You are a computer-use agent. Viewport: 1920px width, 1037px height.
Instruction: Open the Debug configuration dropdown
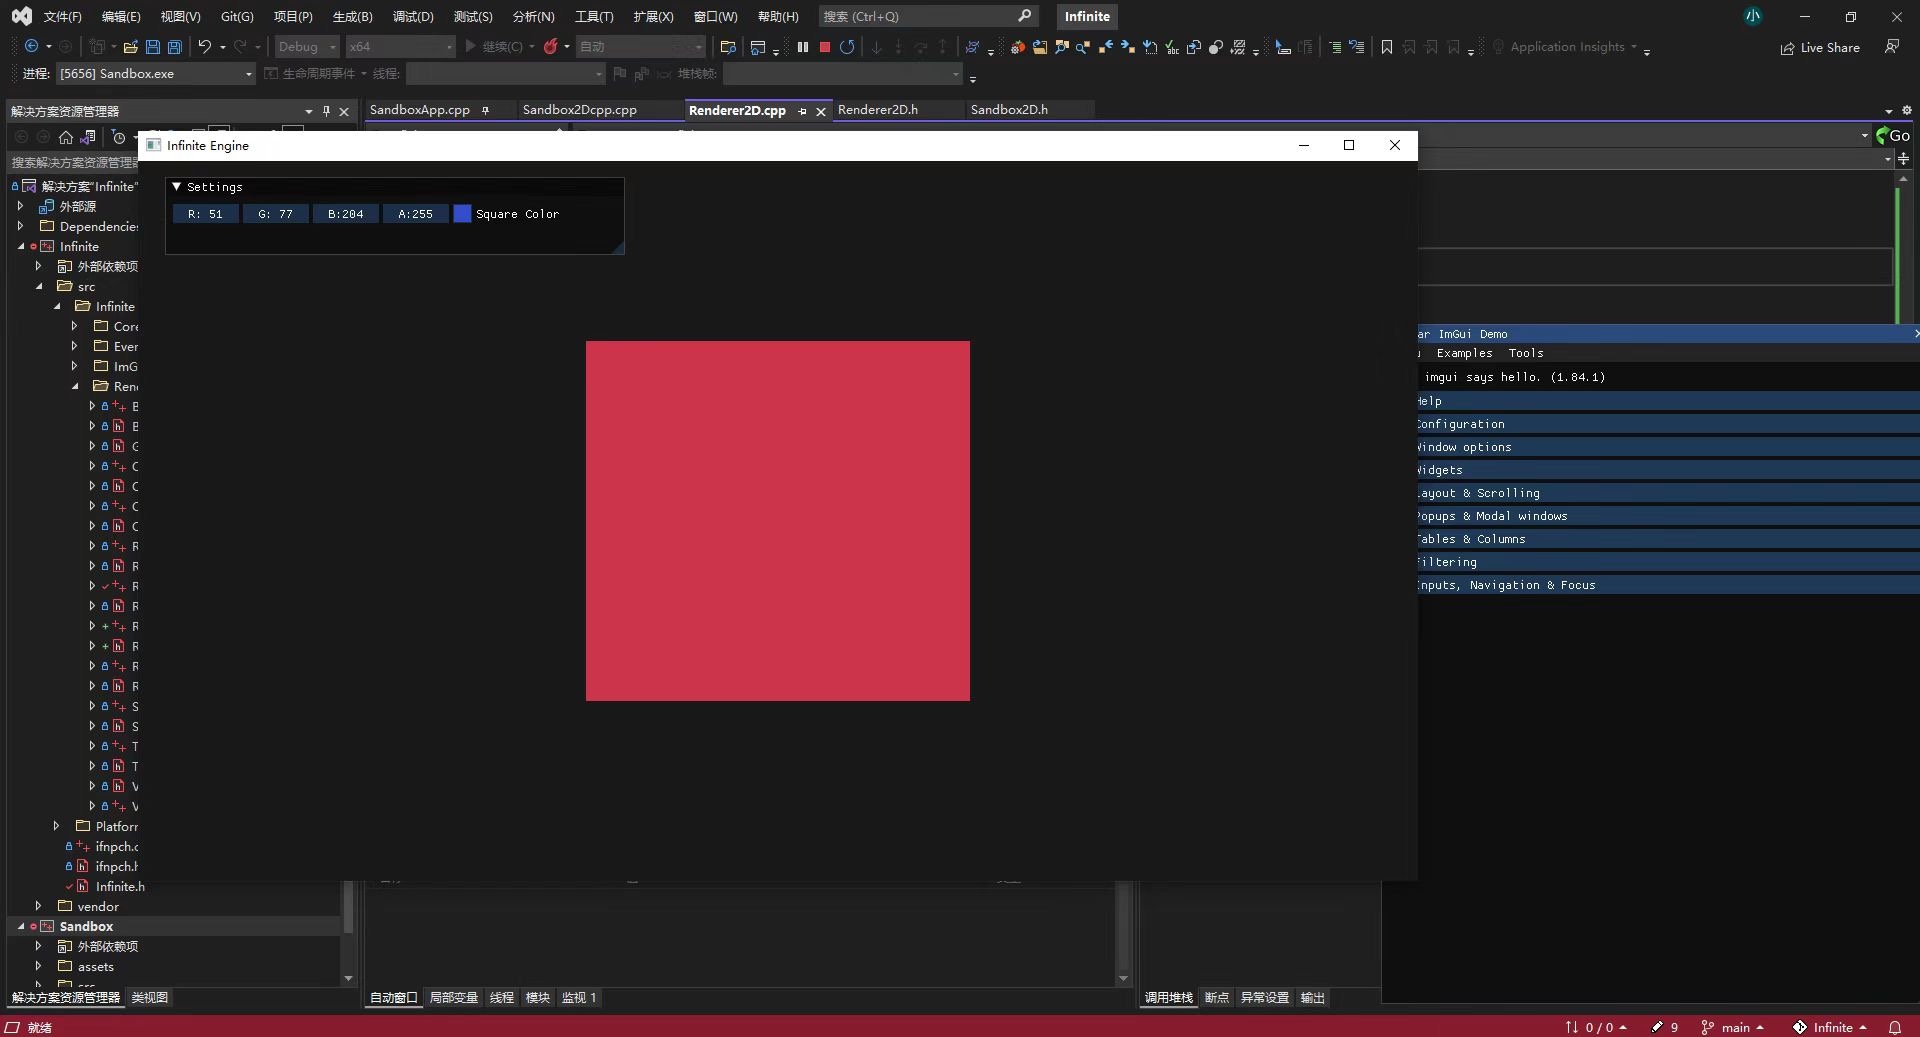[307, 47]
